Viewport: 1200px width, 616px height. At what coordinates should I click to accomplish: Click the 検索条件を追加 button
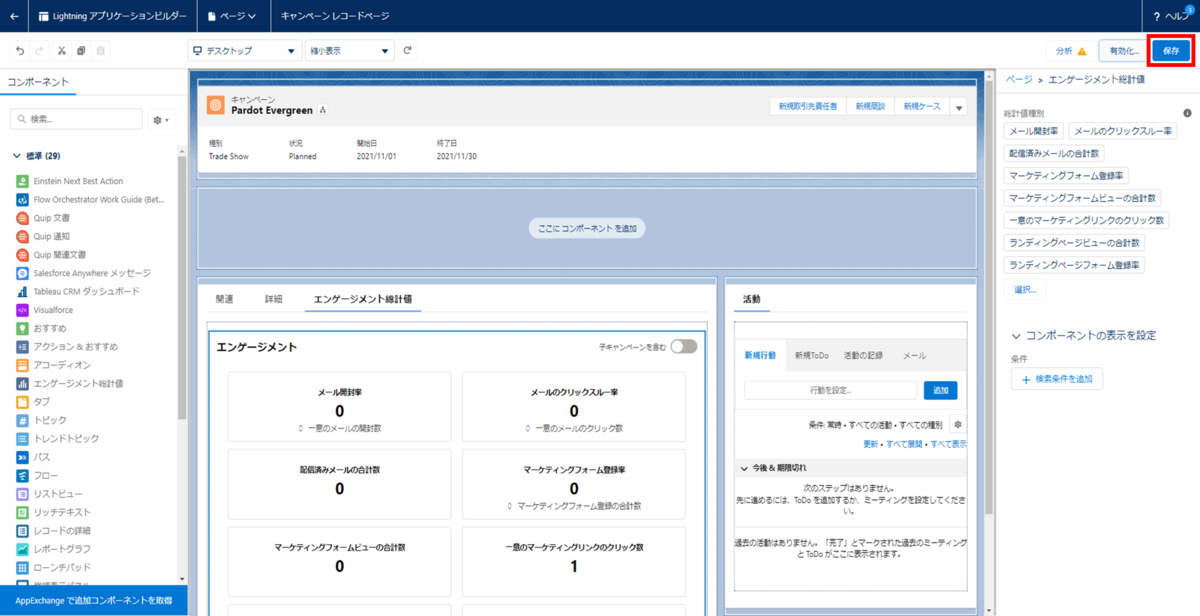point(1057,379)
